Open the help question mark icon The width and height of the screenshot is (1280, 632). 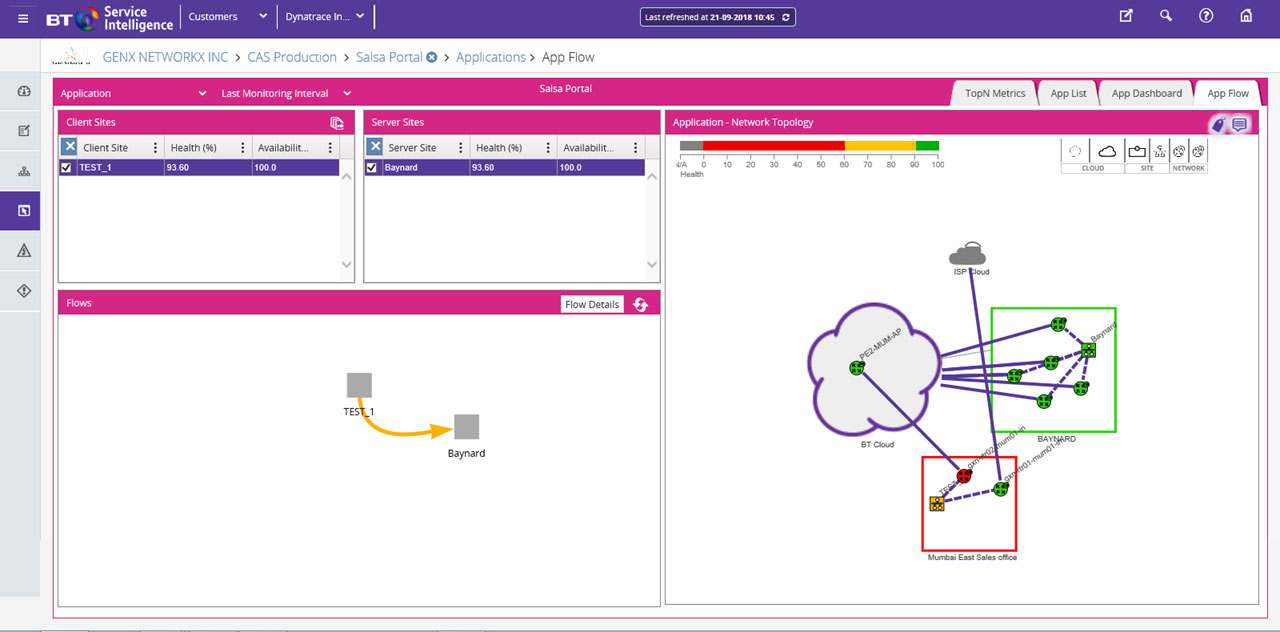(1206, 16)
